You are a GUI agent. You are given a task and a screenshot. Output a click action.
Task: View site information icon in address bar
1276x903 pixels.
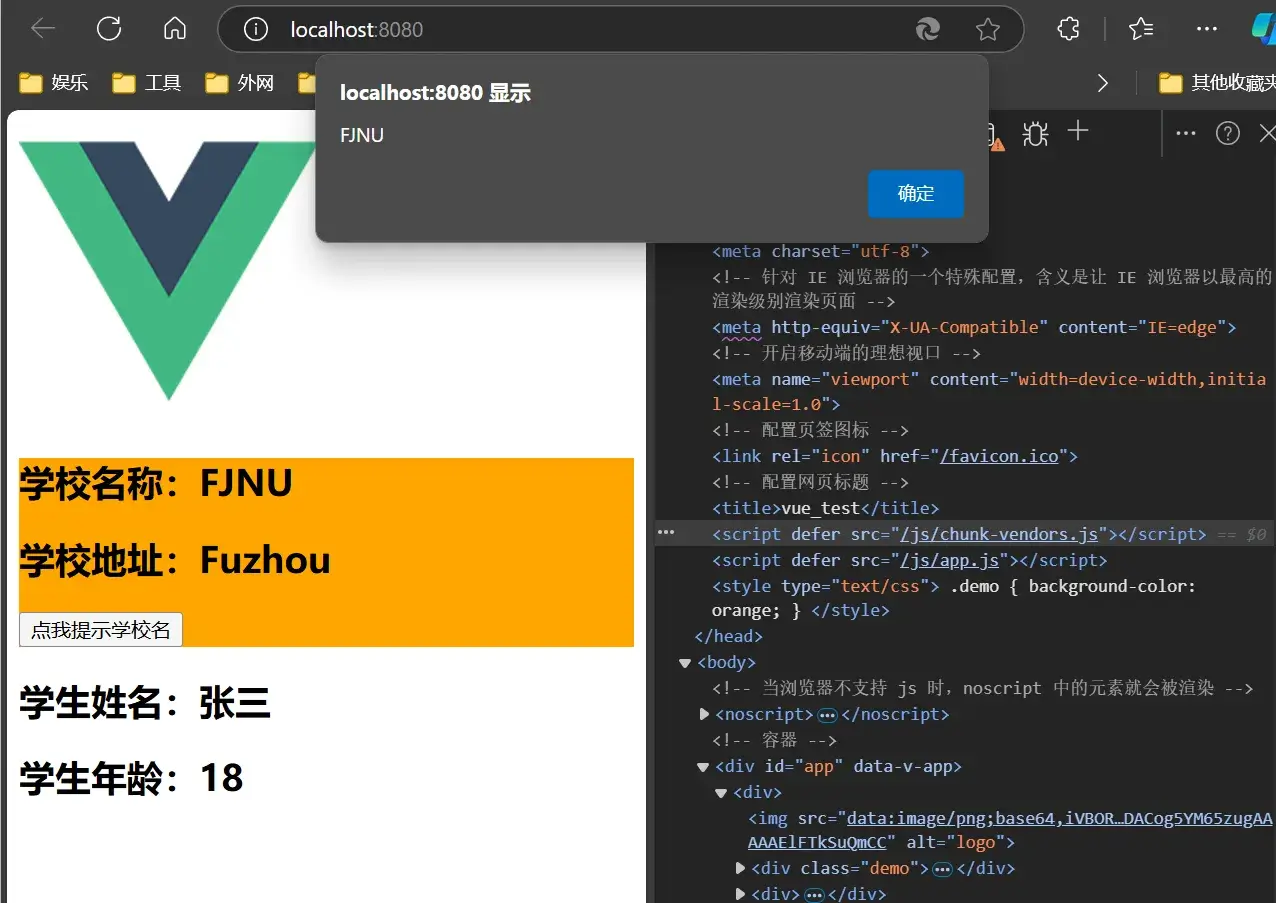click(x=256, y=30)
